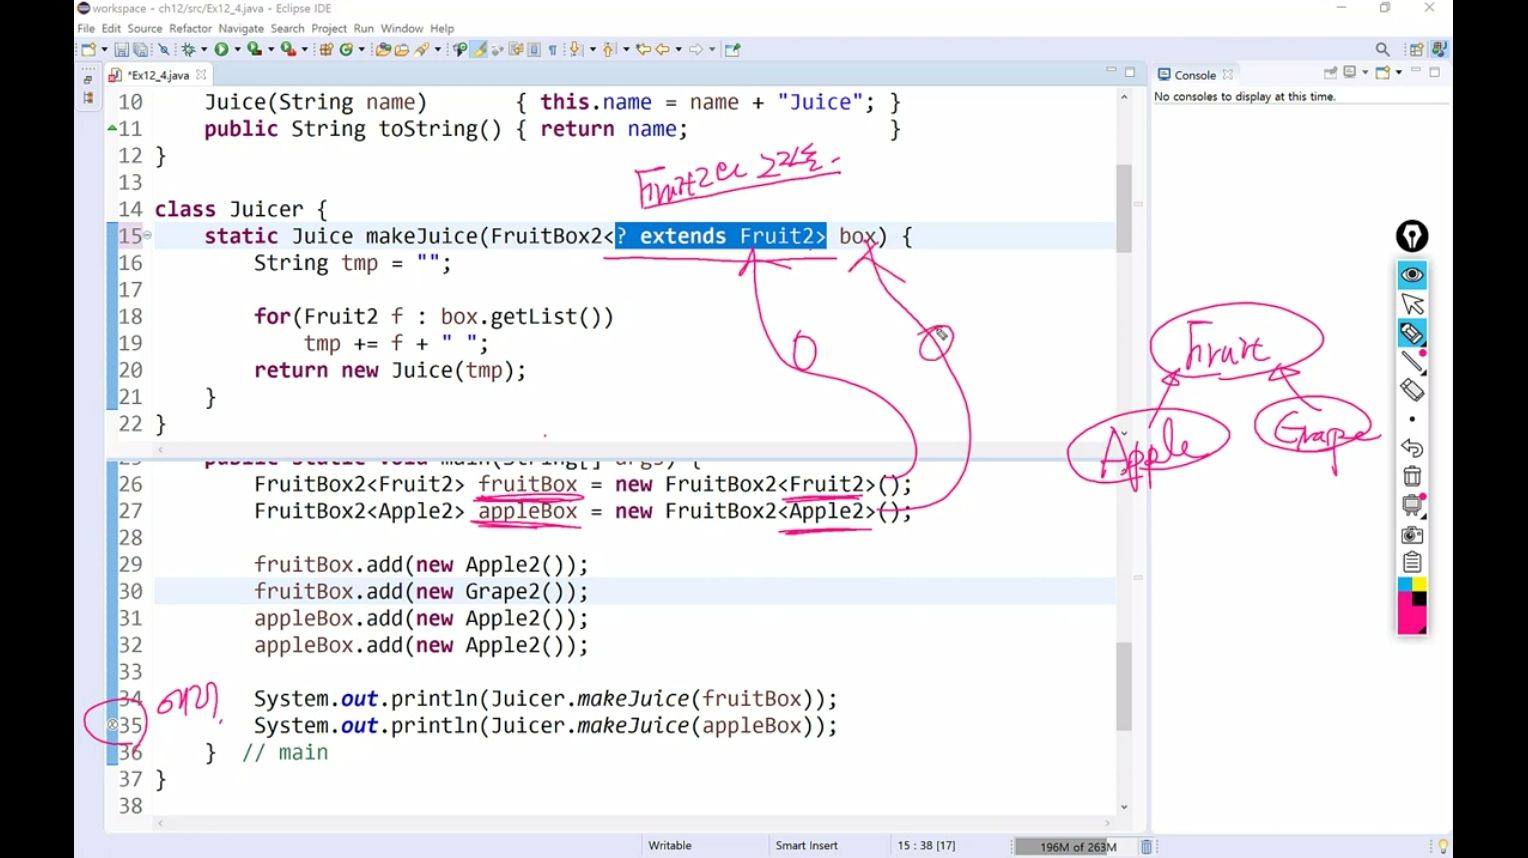Expand the back navigation history dropdown
The height and width of the screenshot is (858, 1528).
678,49
